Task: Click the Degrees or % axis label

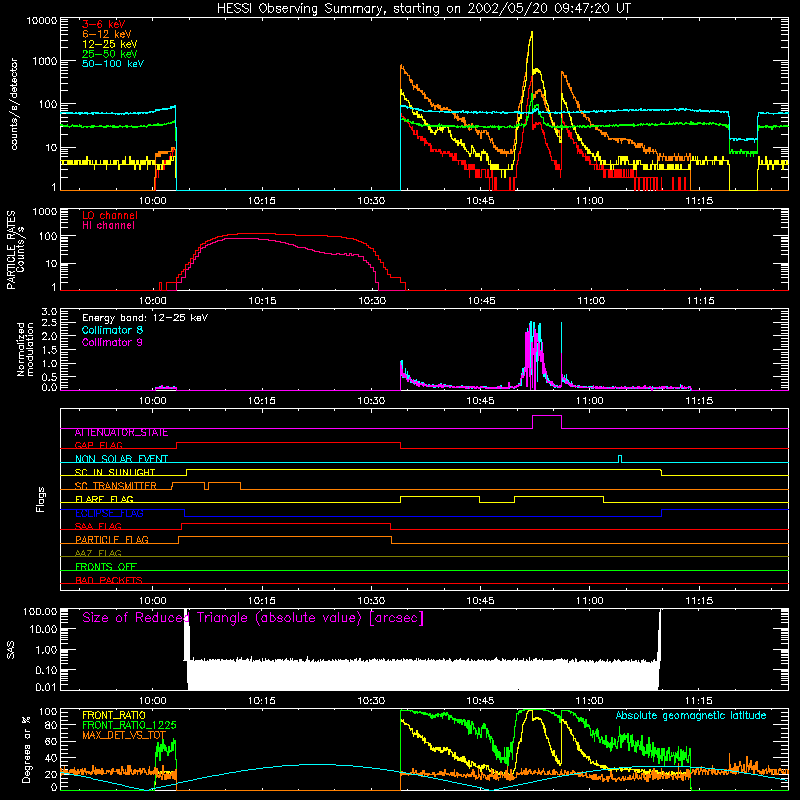Action: (x=27, y=749)
